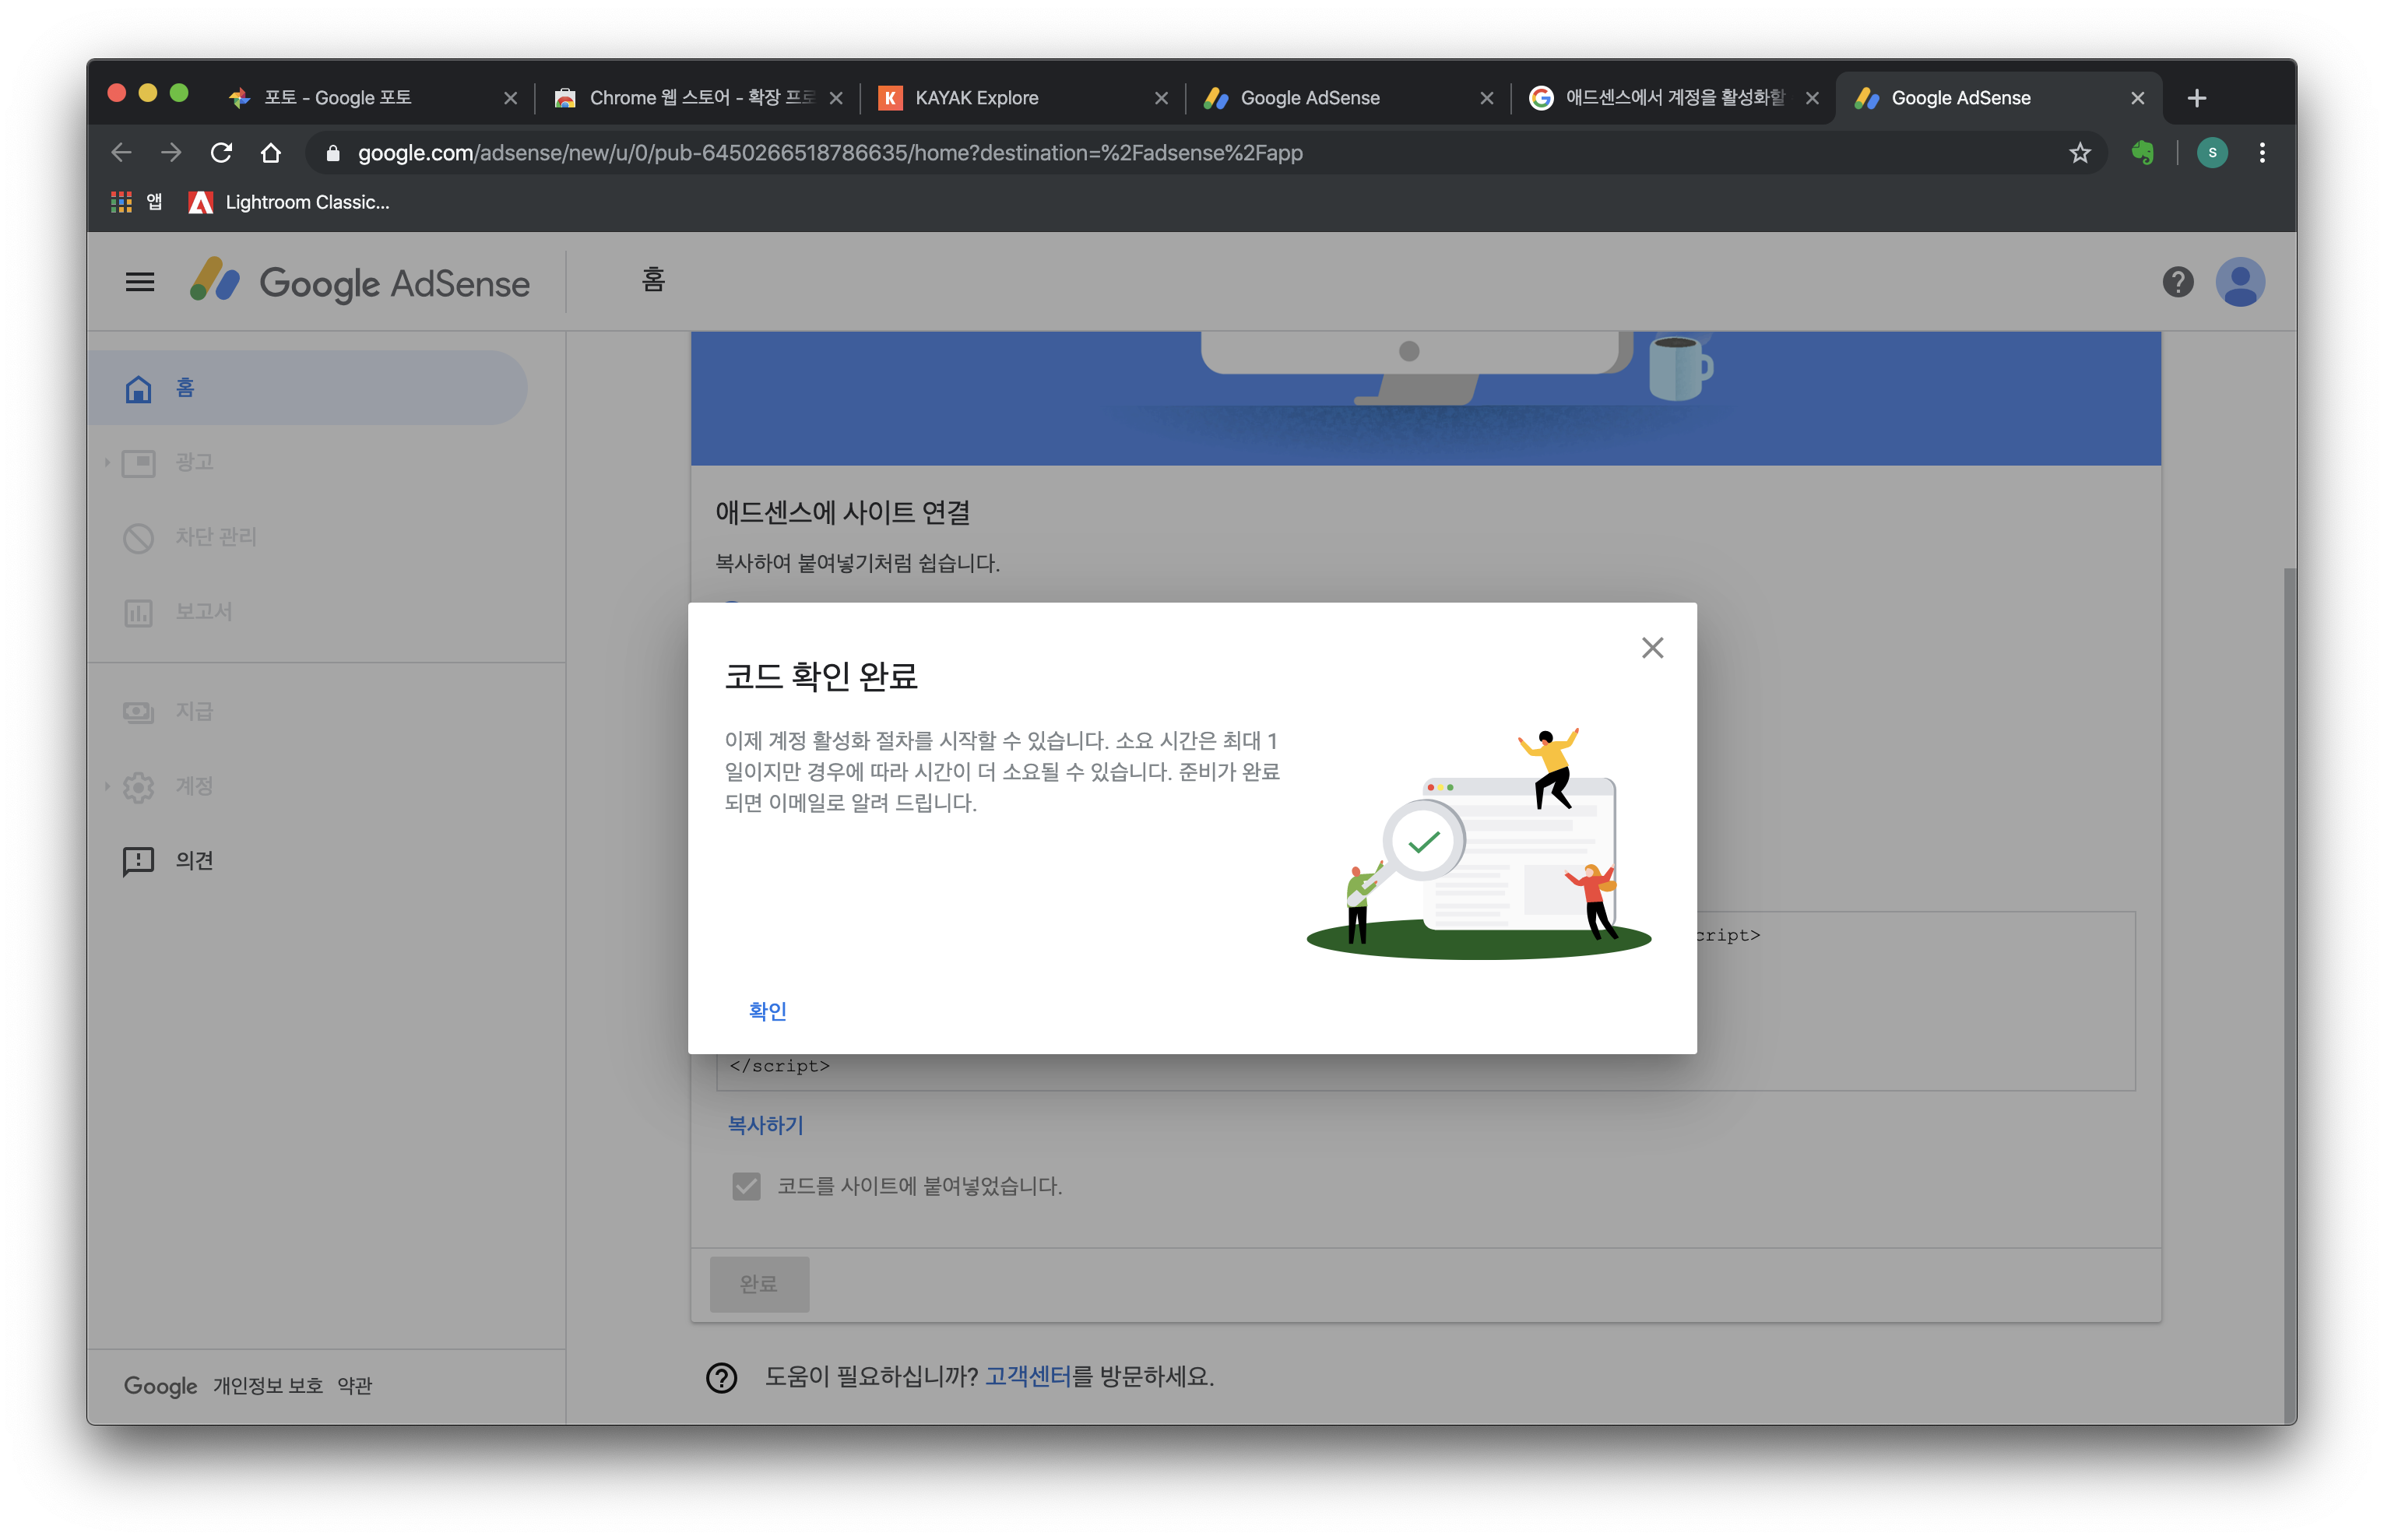Reload the current page
This screenshot has height=1540, width=2384.
pyautogui.click(x=221, y=153)
